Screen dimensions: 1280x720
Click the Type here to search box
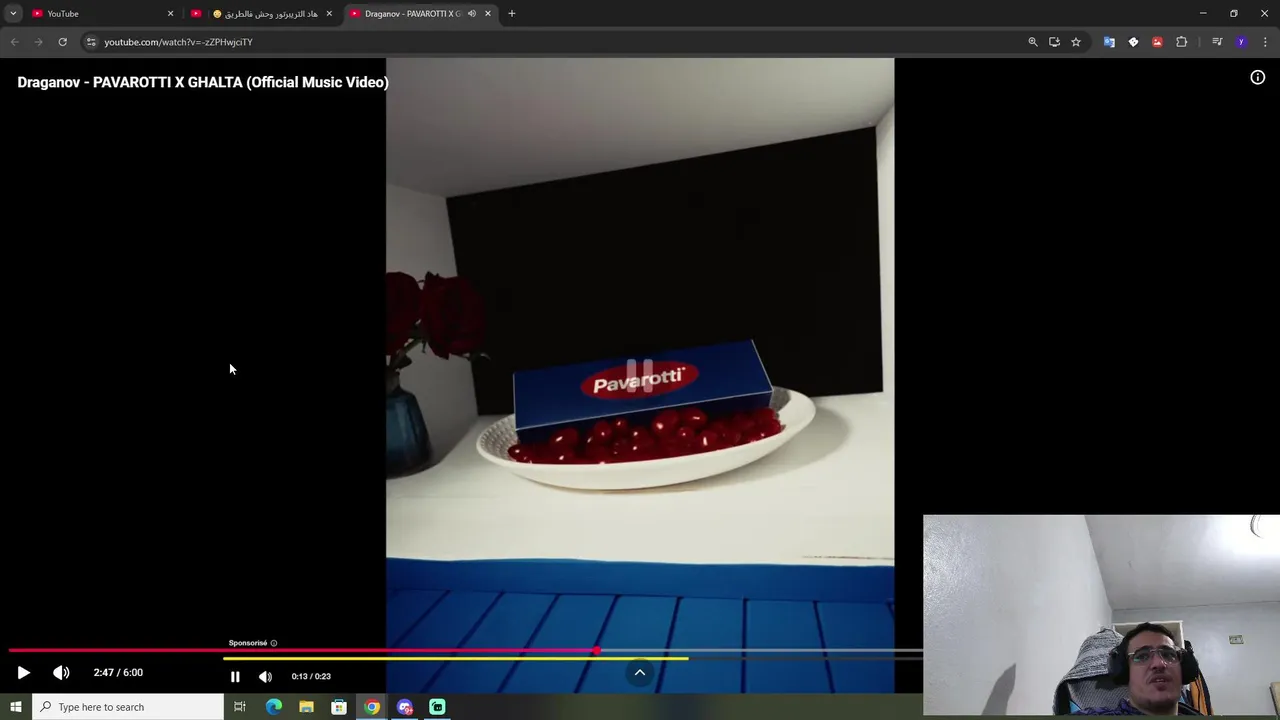coord(127,707)
